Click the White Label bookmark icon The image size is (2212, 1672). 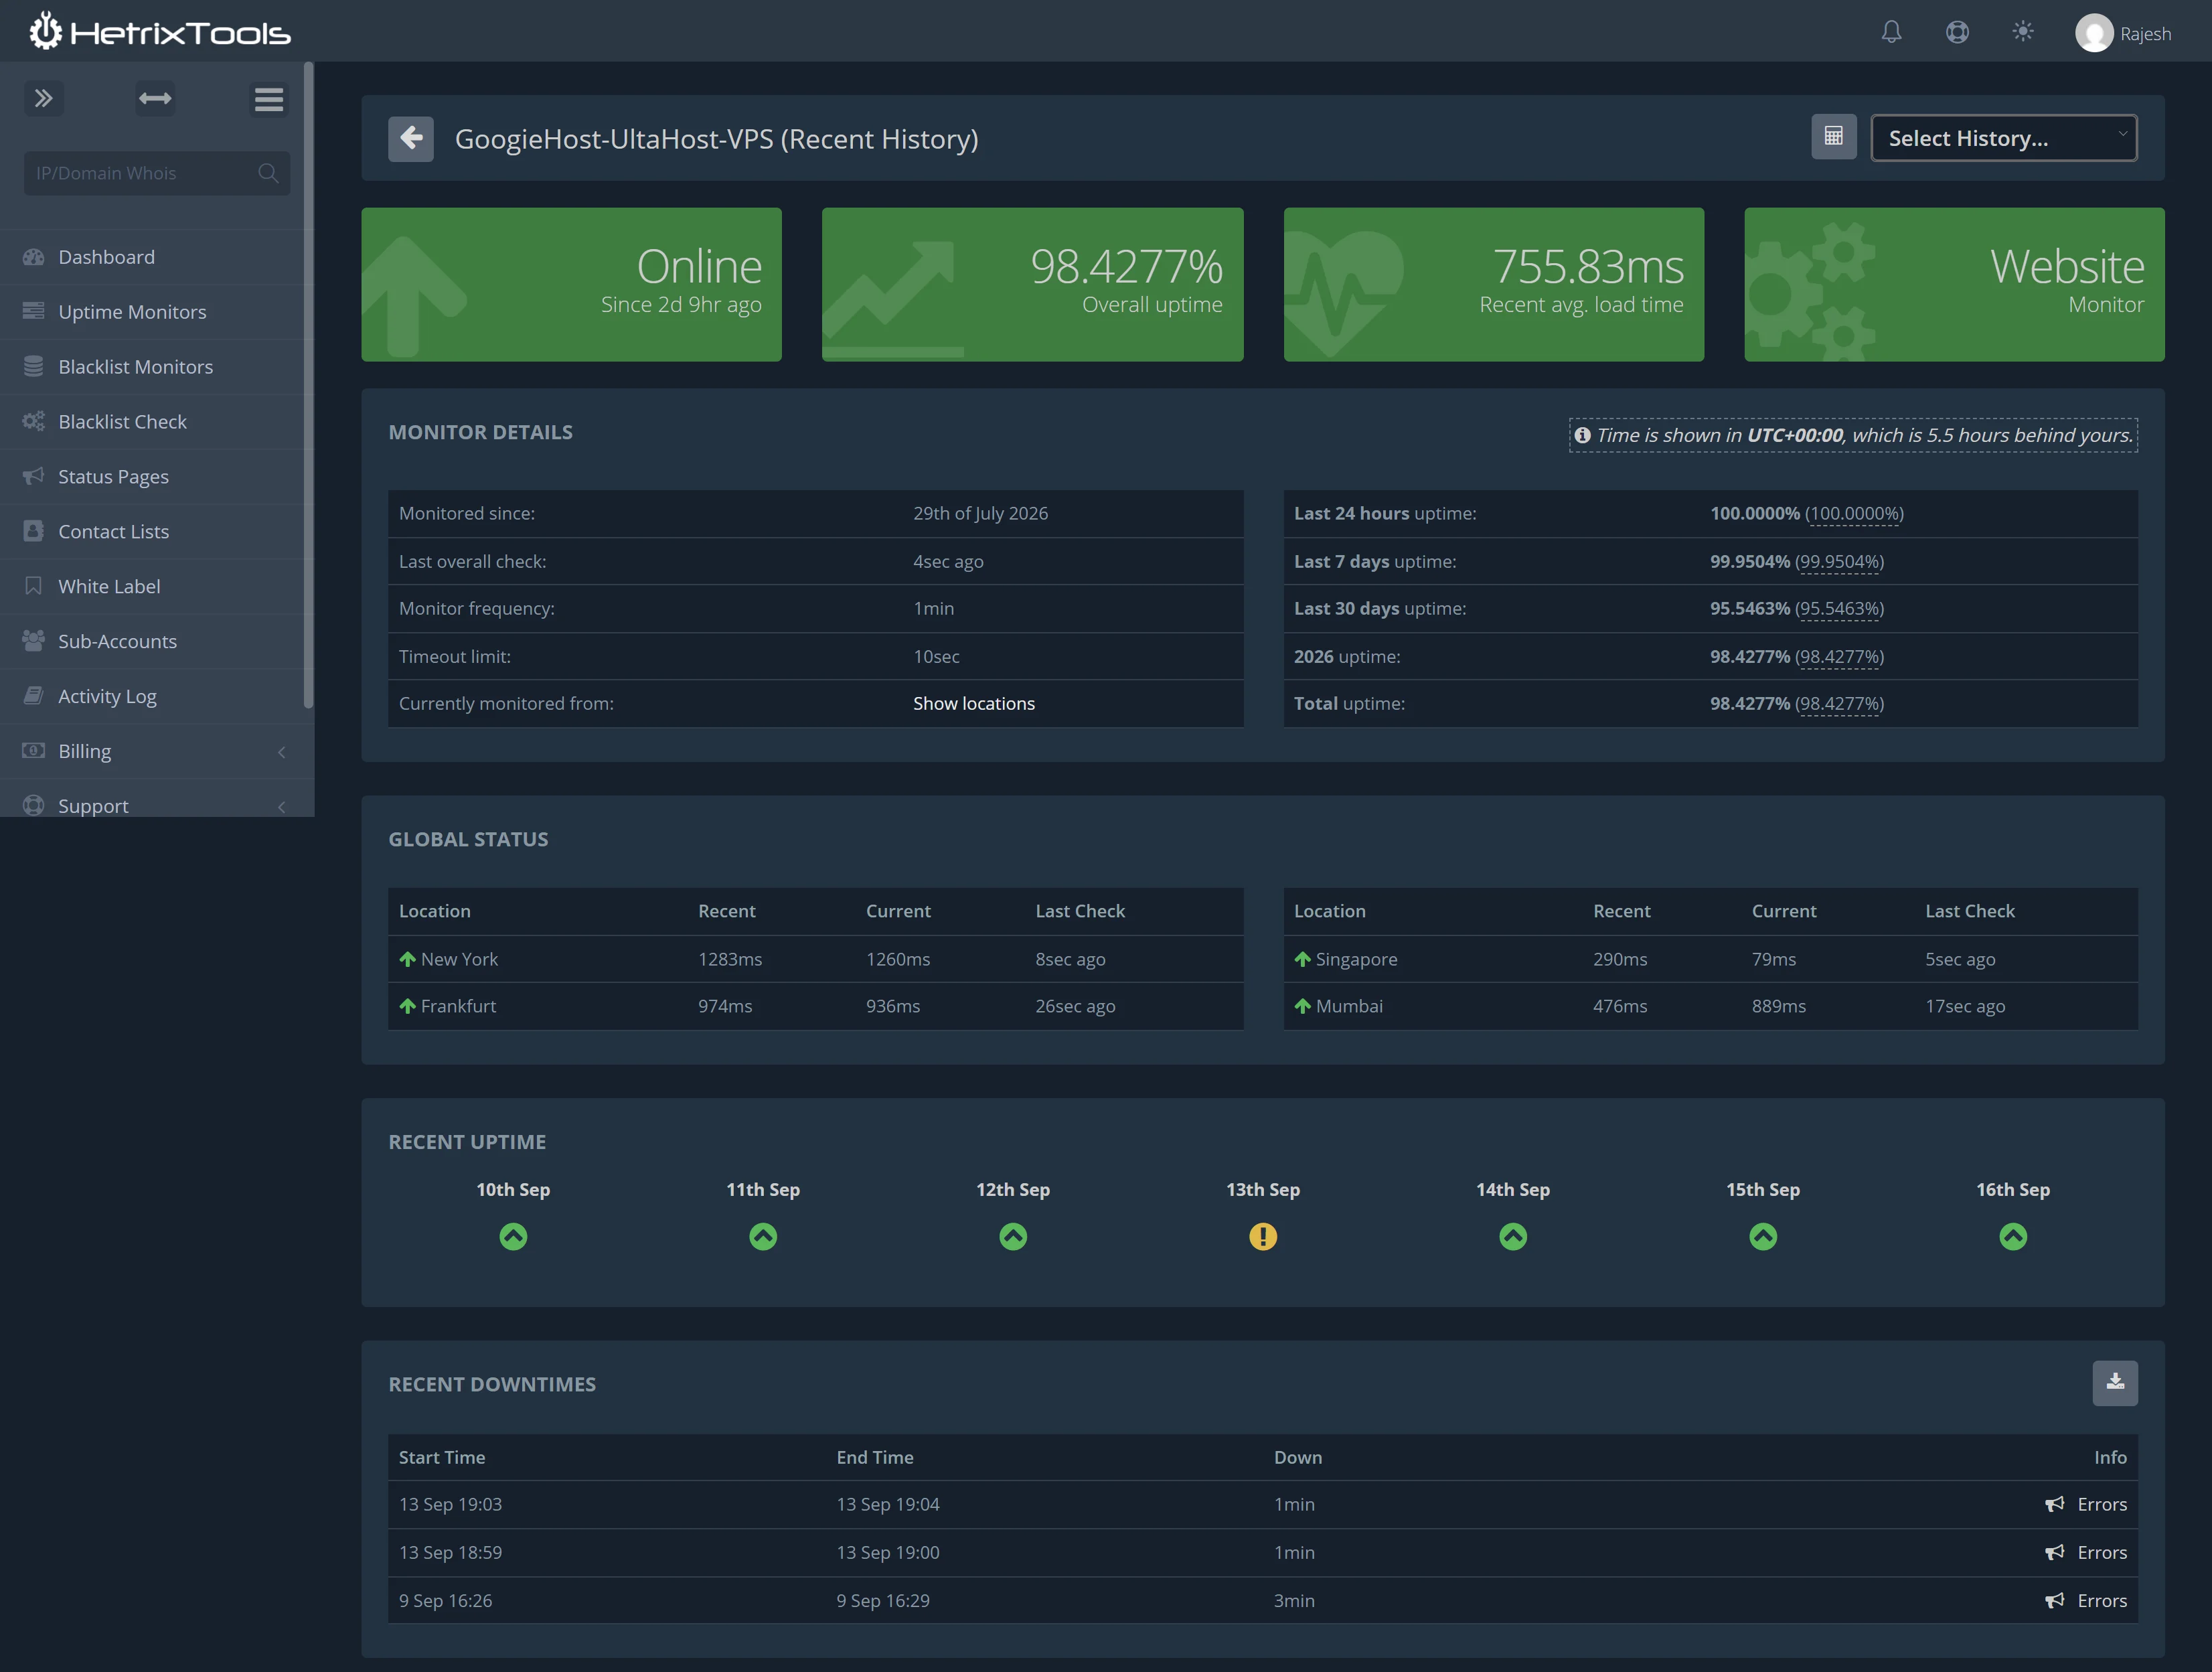point(33,586)
